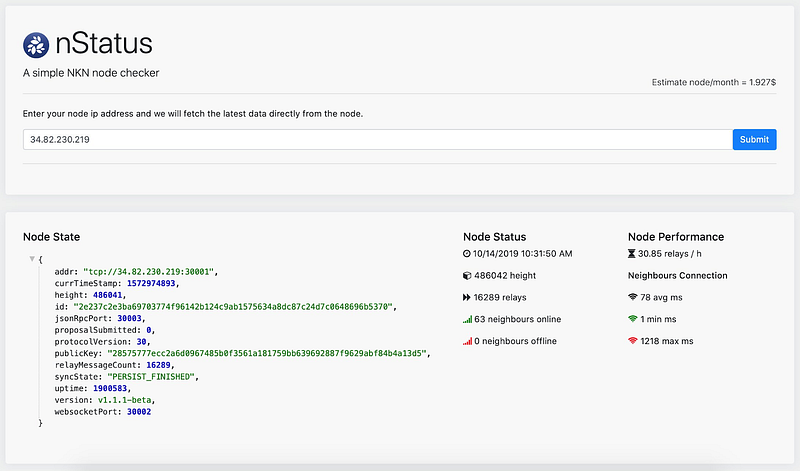Image resolution: width=800 pixels, height=471 pixels.
Task: Focus the node IP address input field
Action: click(x=376, y=140)
